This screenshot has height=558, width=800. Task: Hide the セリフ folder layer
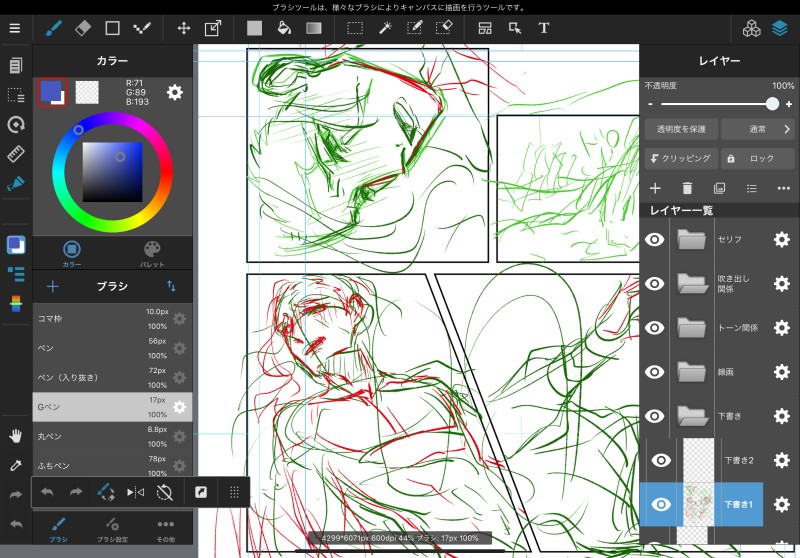coord(655,239)
